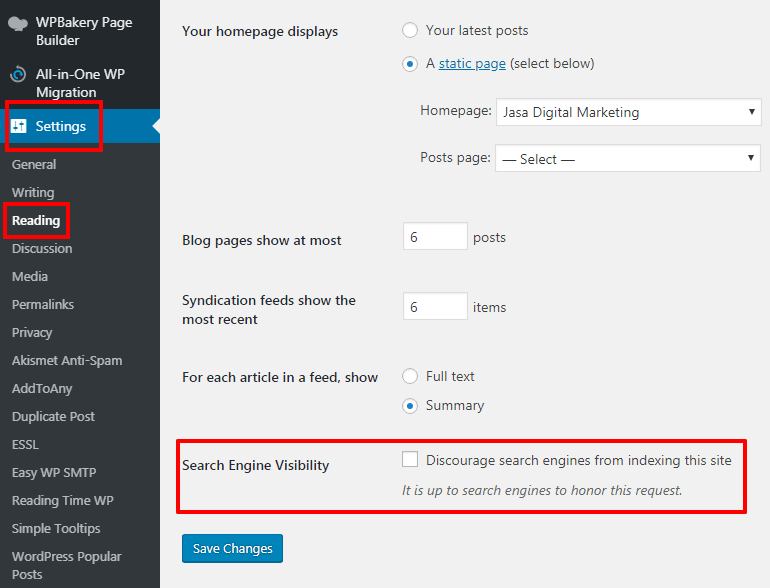770x588 pixels.
Task: Select the 'Your latest posts' radio button
Action: [410, 31]
